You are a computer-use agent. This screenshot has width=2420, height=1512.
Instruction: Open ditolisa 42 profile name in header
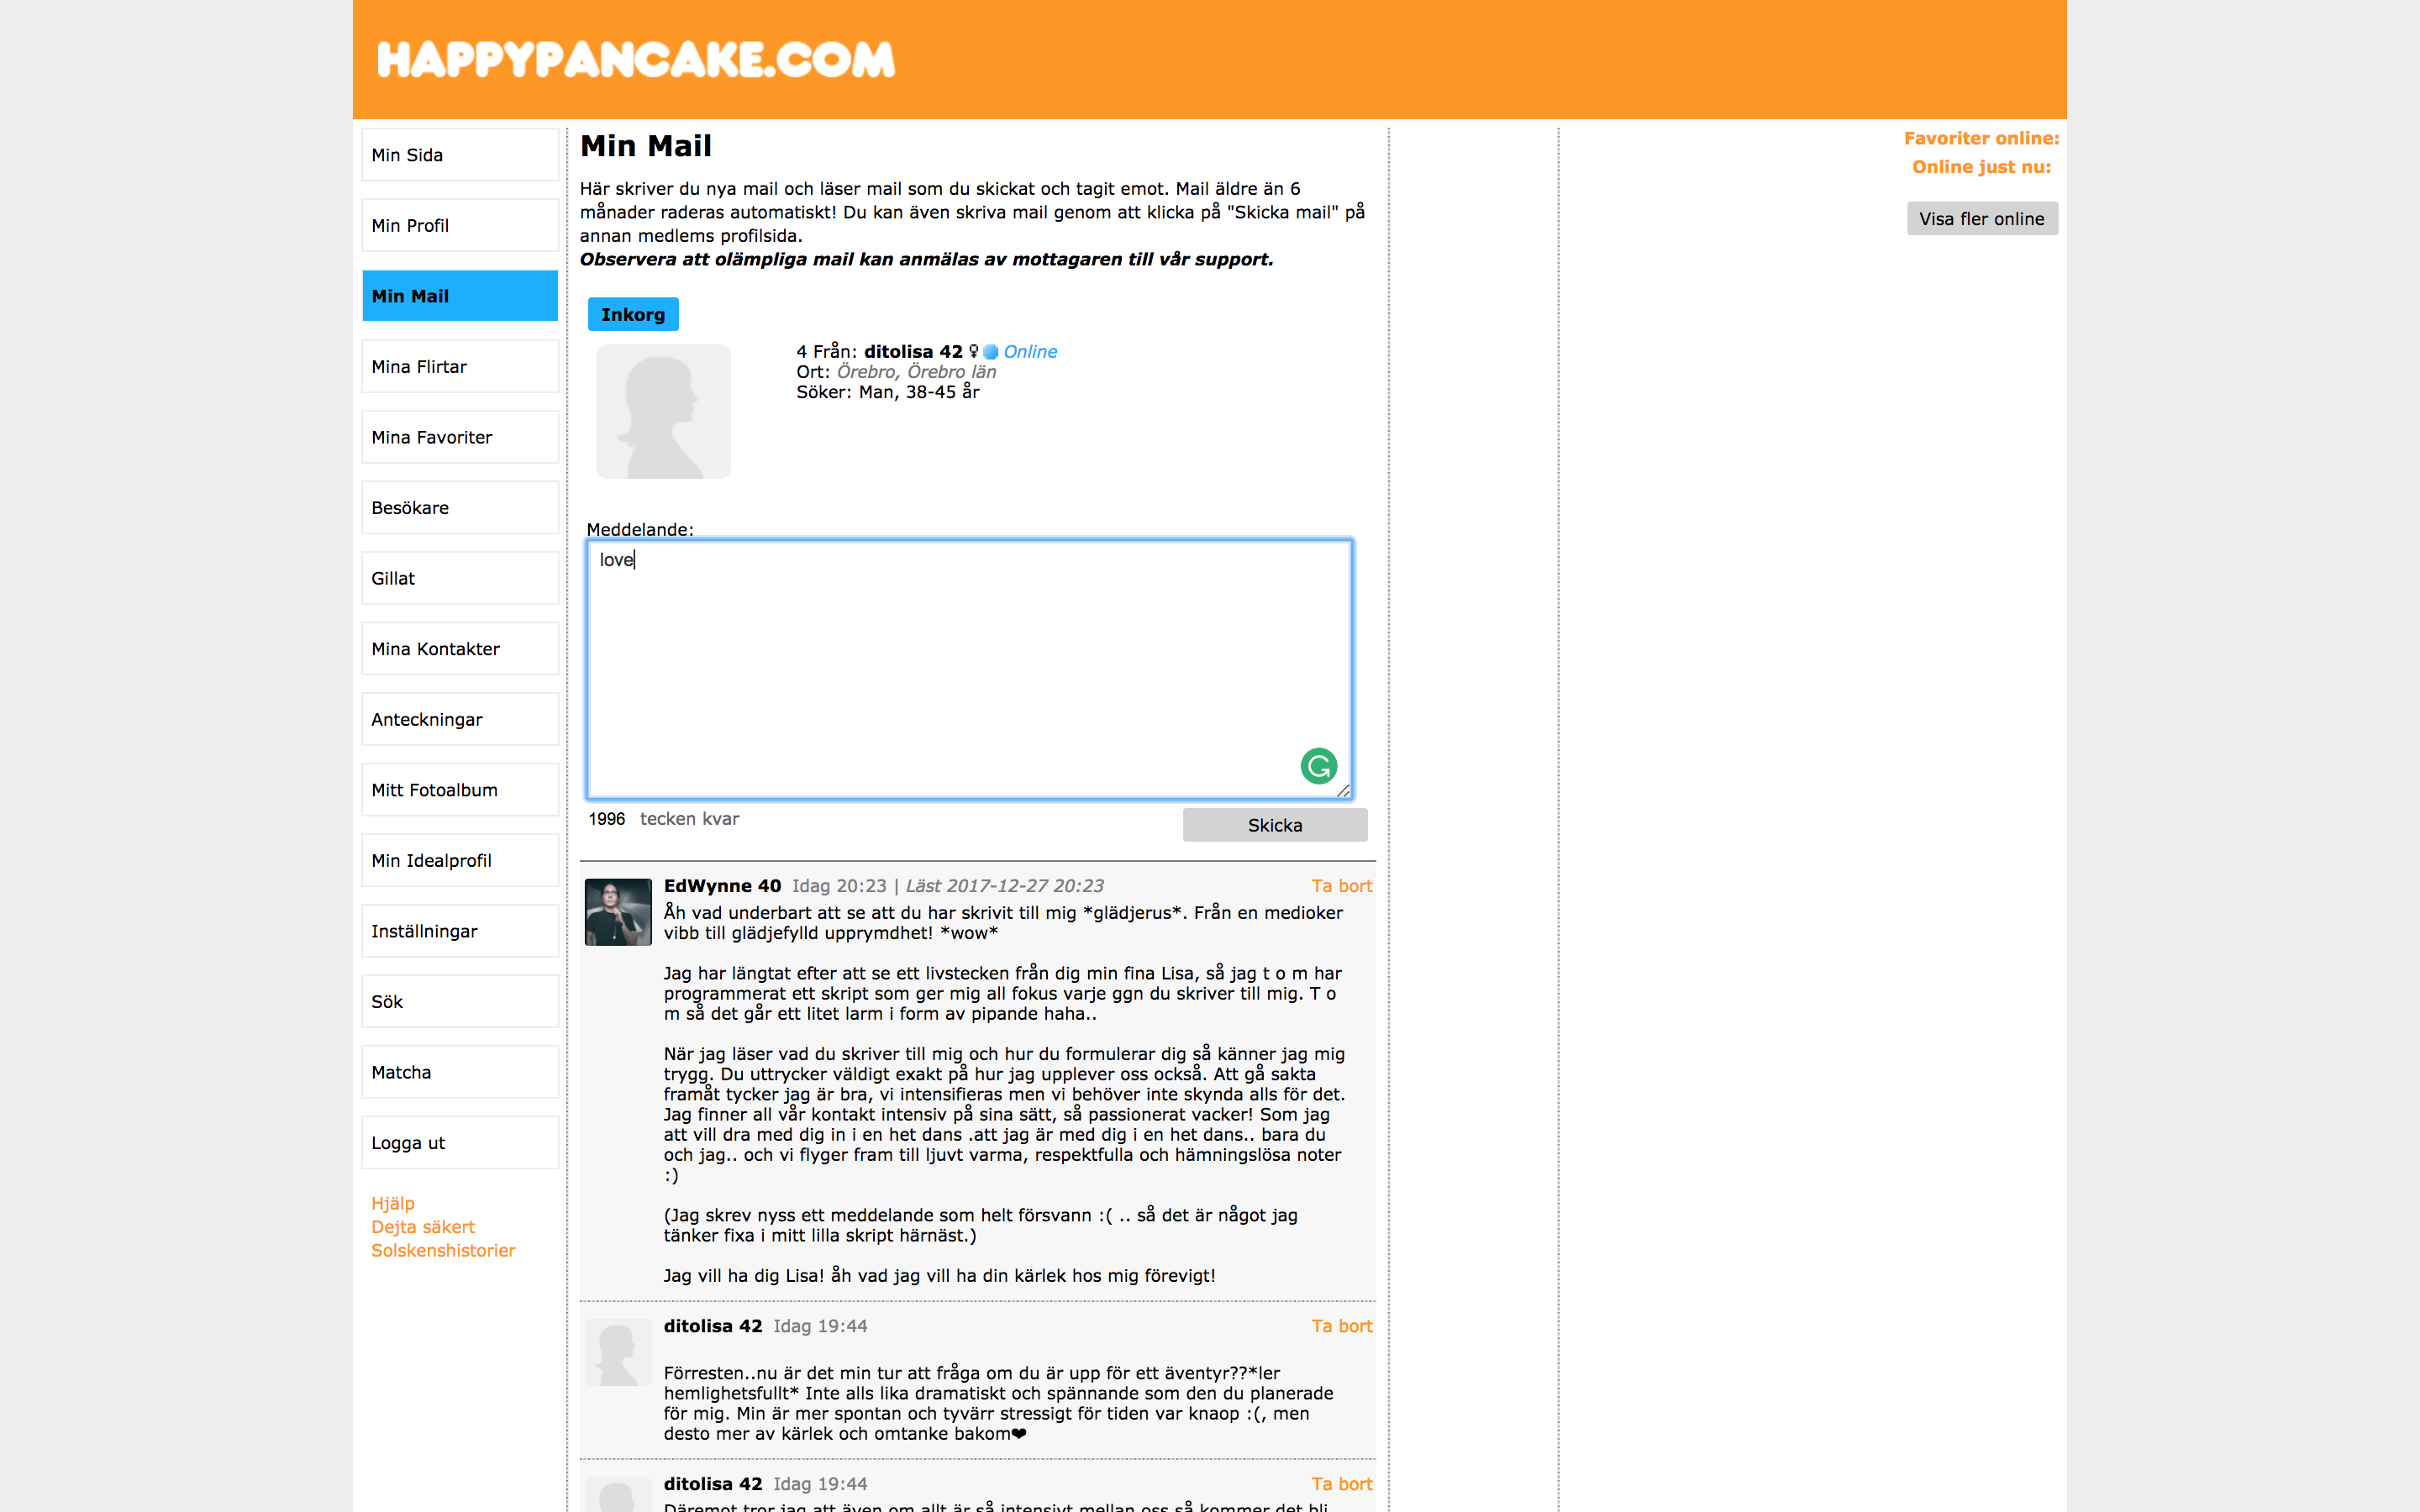tap(913, 351)
